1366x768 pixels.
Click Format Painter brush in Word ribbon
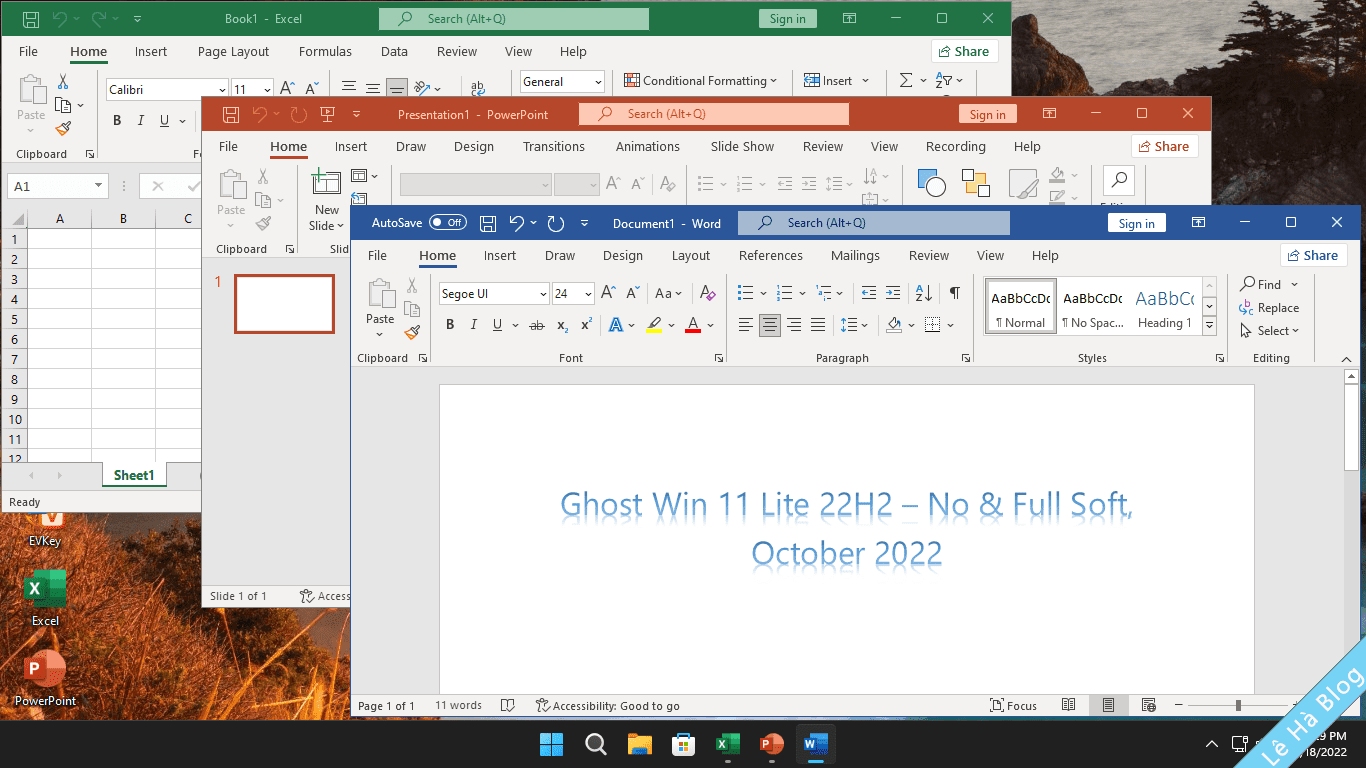click(412, 332)
